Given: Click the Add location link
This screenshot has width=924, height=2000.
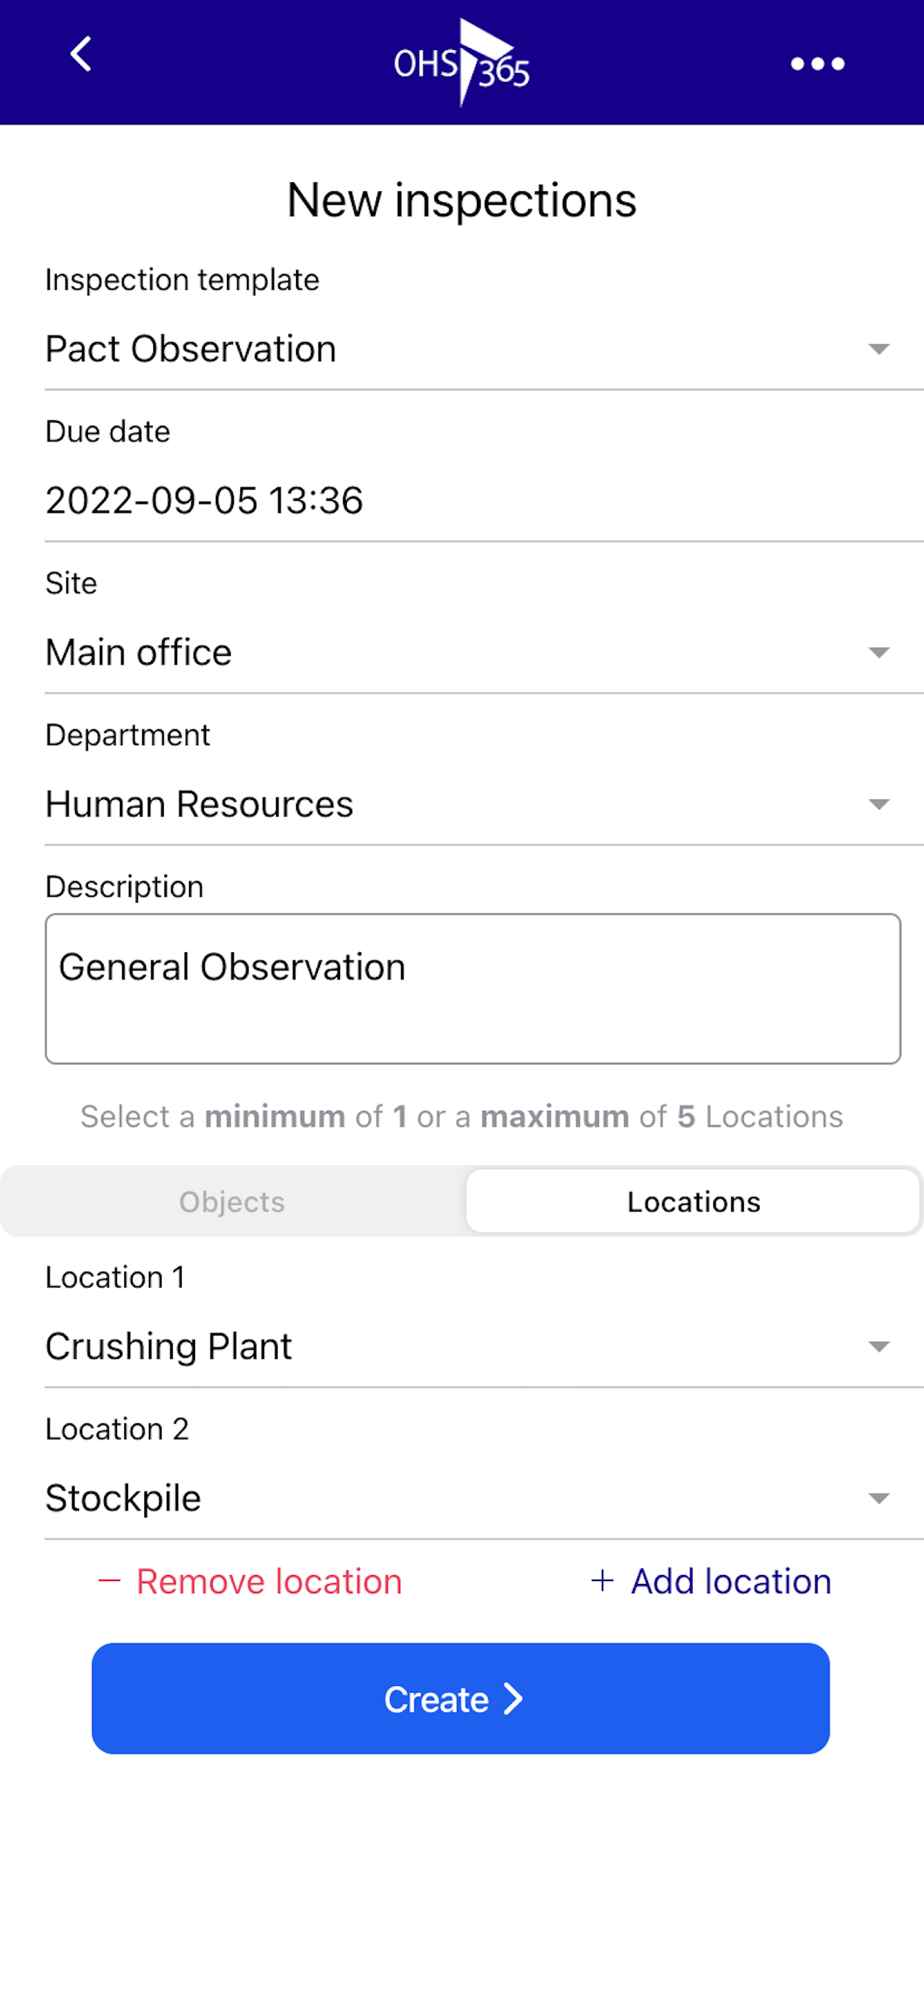Looking at the screenshot, I should click(x=731, y=1581).
